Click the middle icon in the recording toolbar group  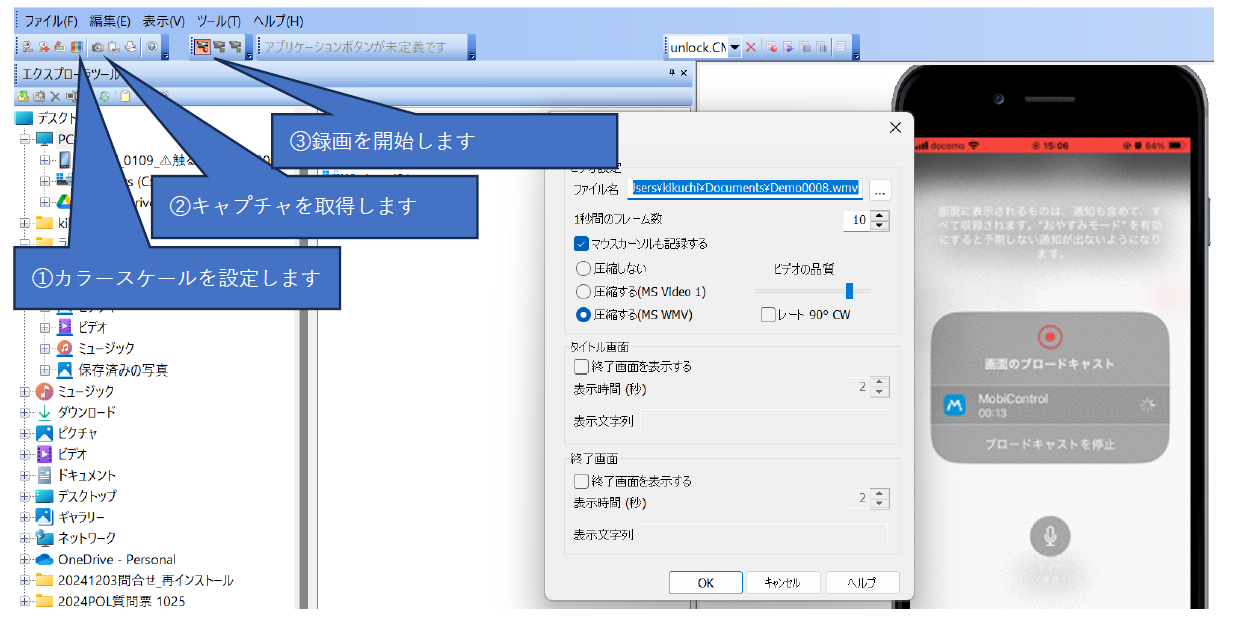pos(219,47)
